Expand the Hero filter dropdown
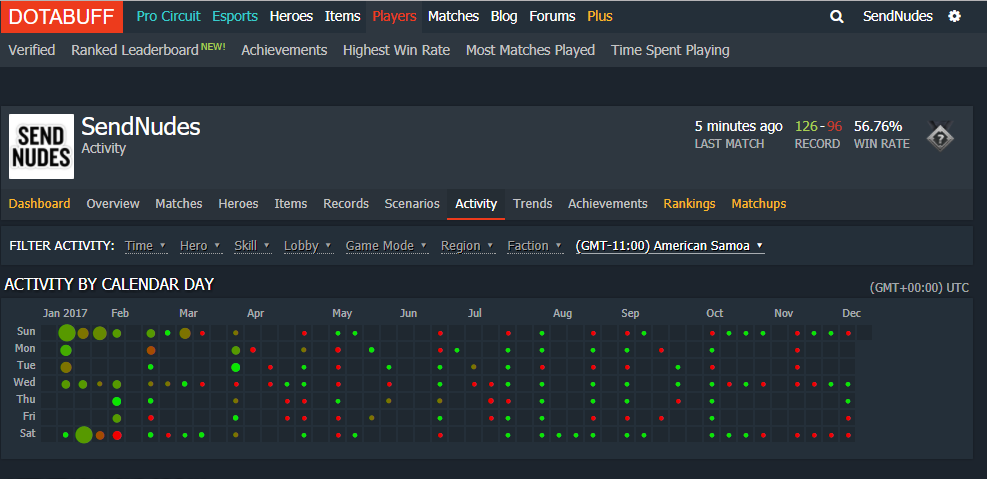The height and width of the screenshot is (479, 987). (198, 246)
